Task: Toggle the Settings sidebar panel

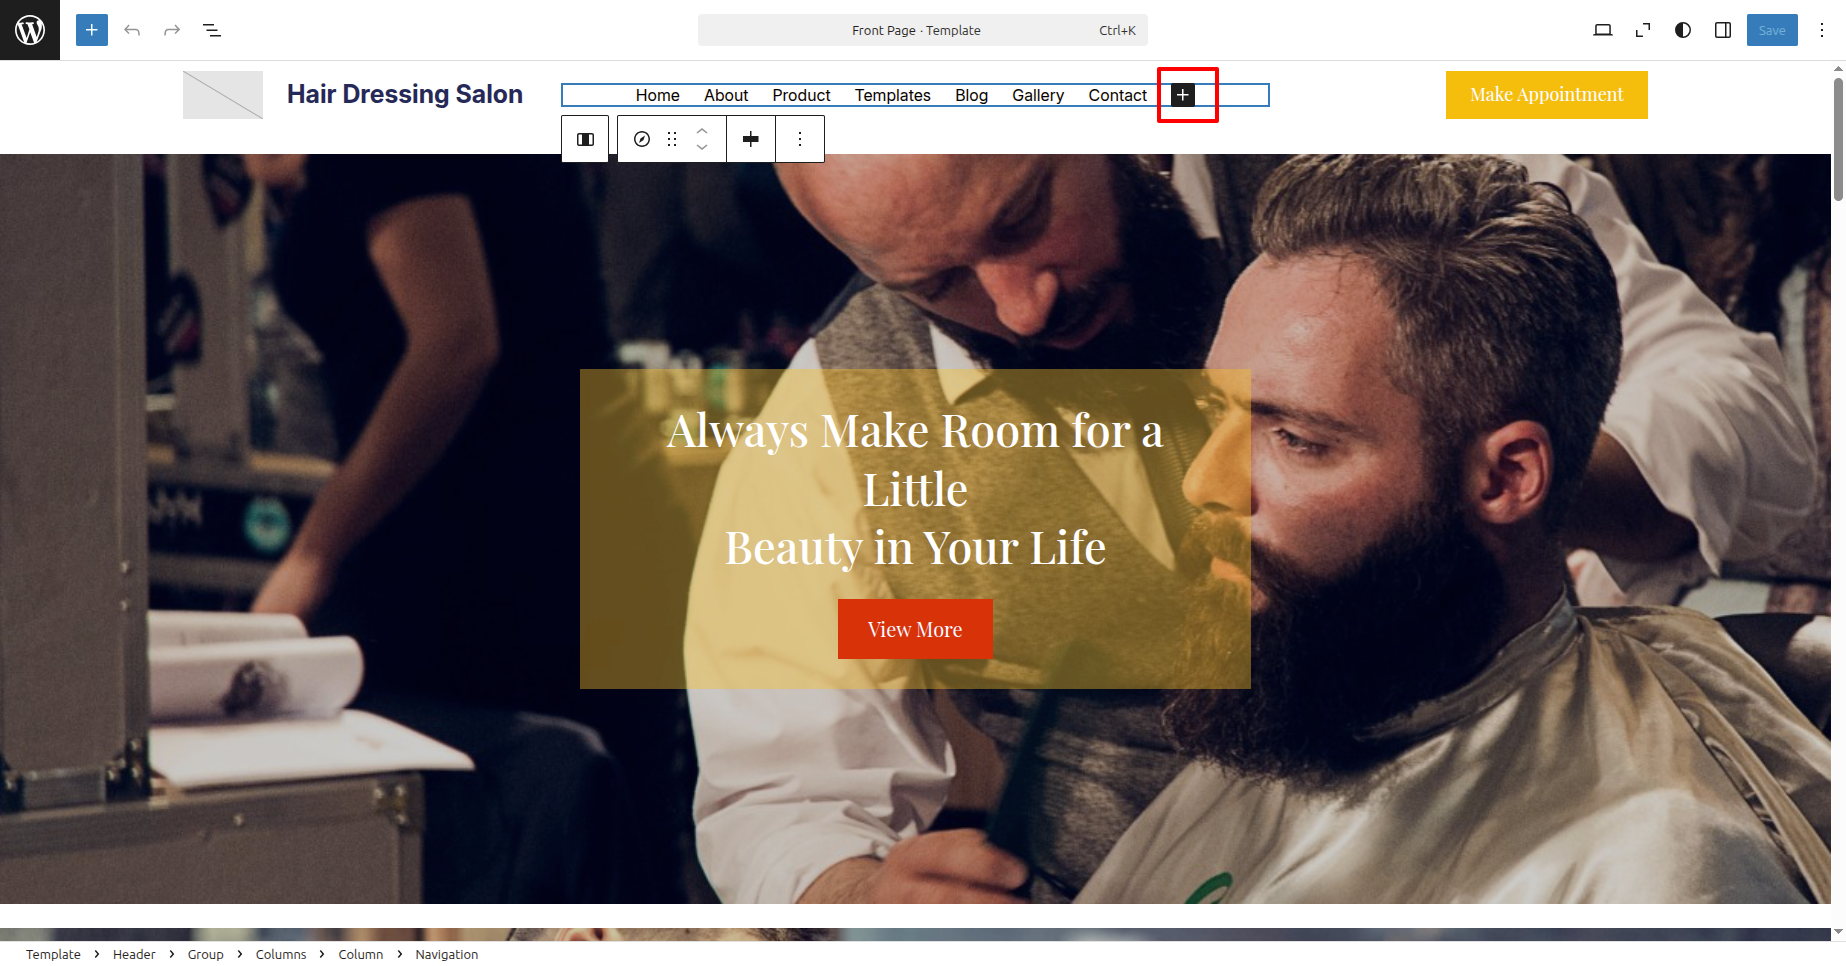Action: pos(1723,30)
